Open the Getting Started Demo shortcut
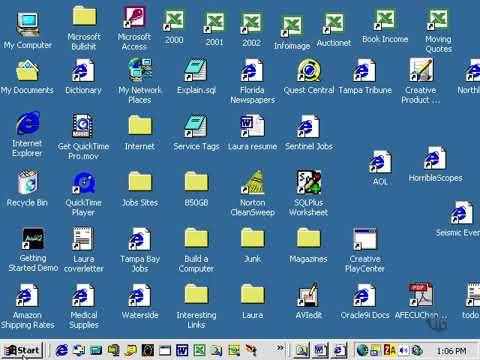 [x=33, y=239]
